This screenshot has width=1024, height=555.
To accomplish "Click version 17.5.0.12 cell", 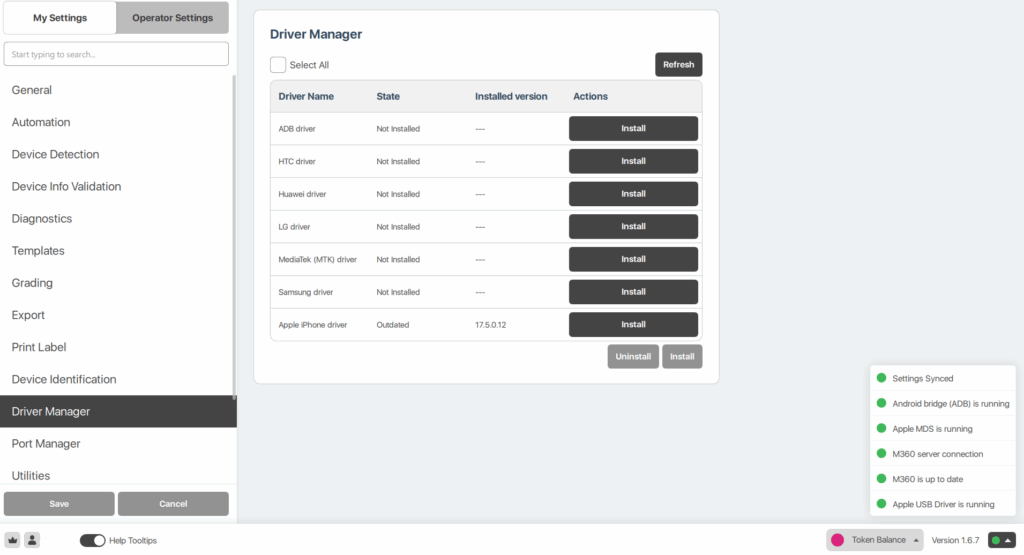I will click(490, 325).
